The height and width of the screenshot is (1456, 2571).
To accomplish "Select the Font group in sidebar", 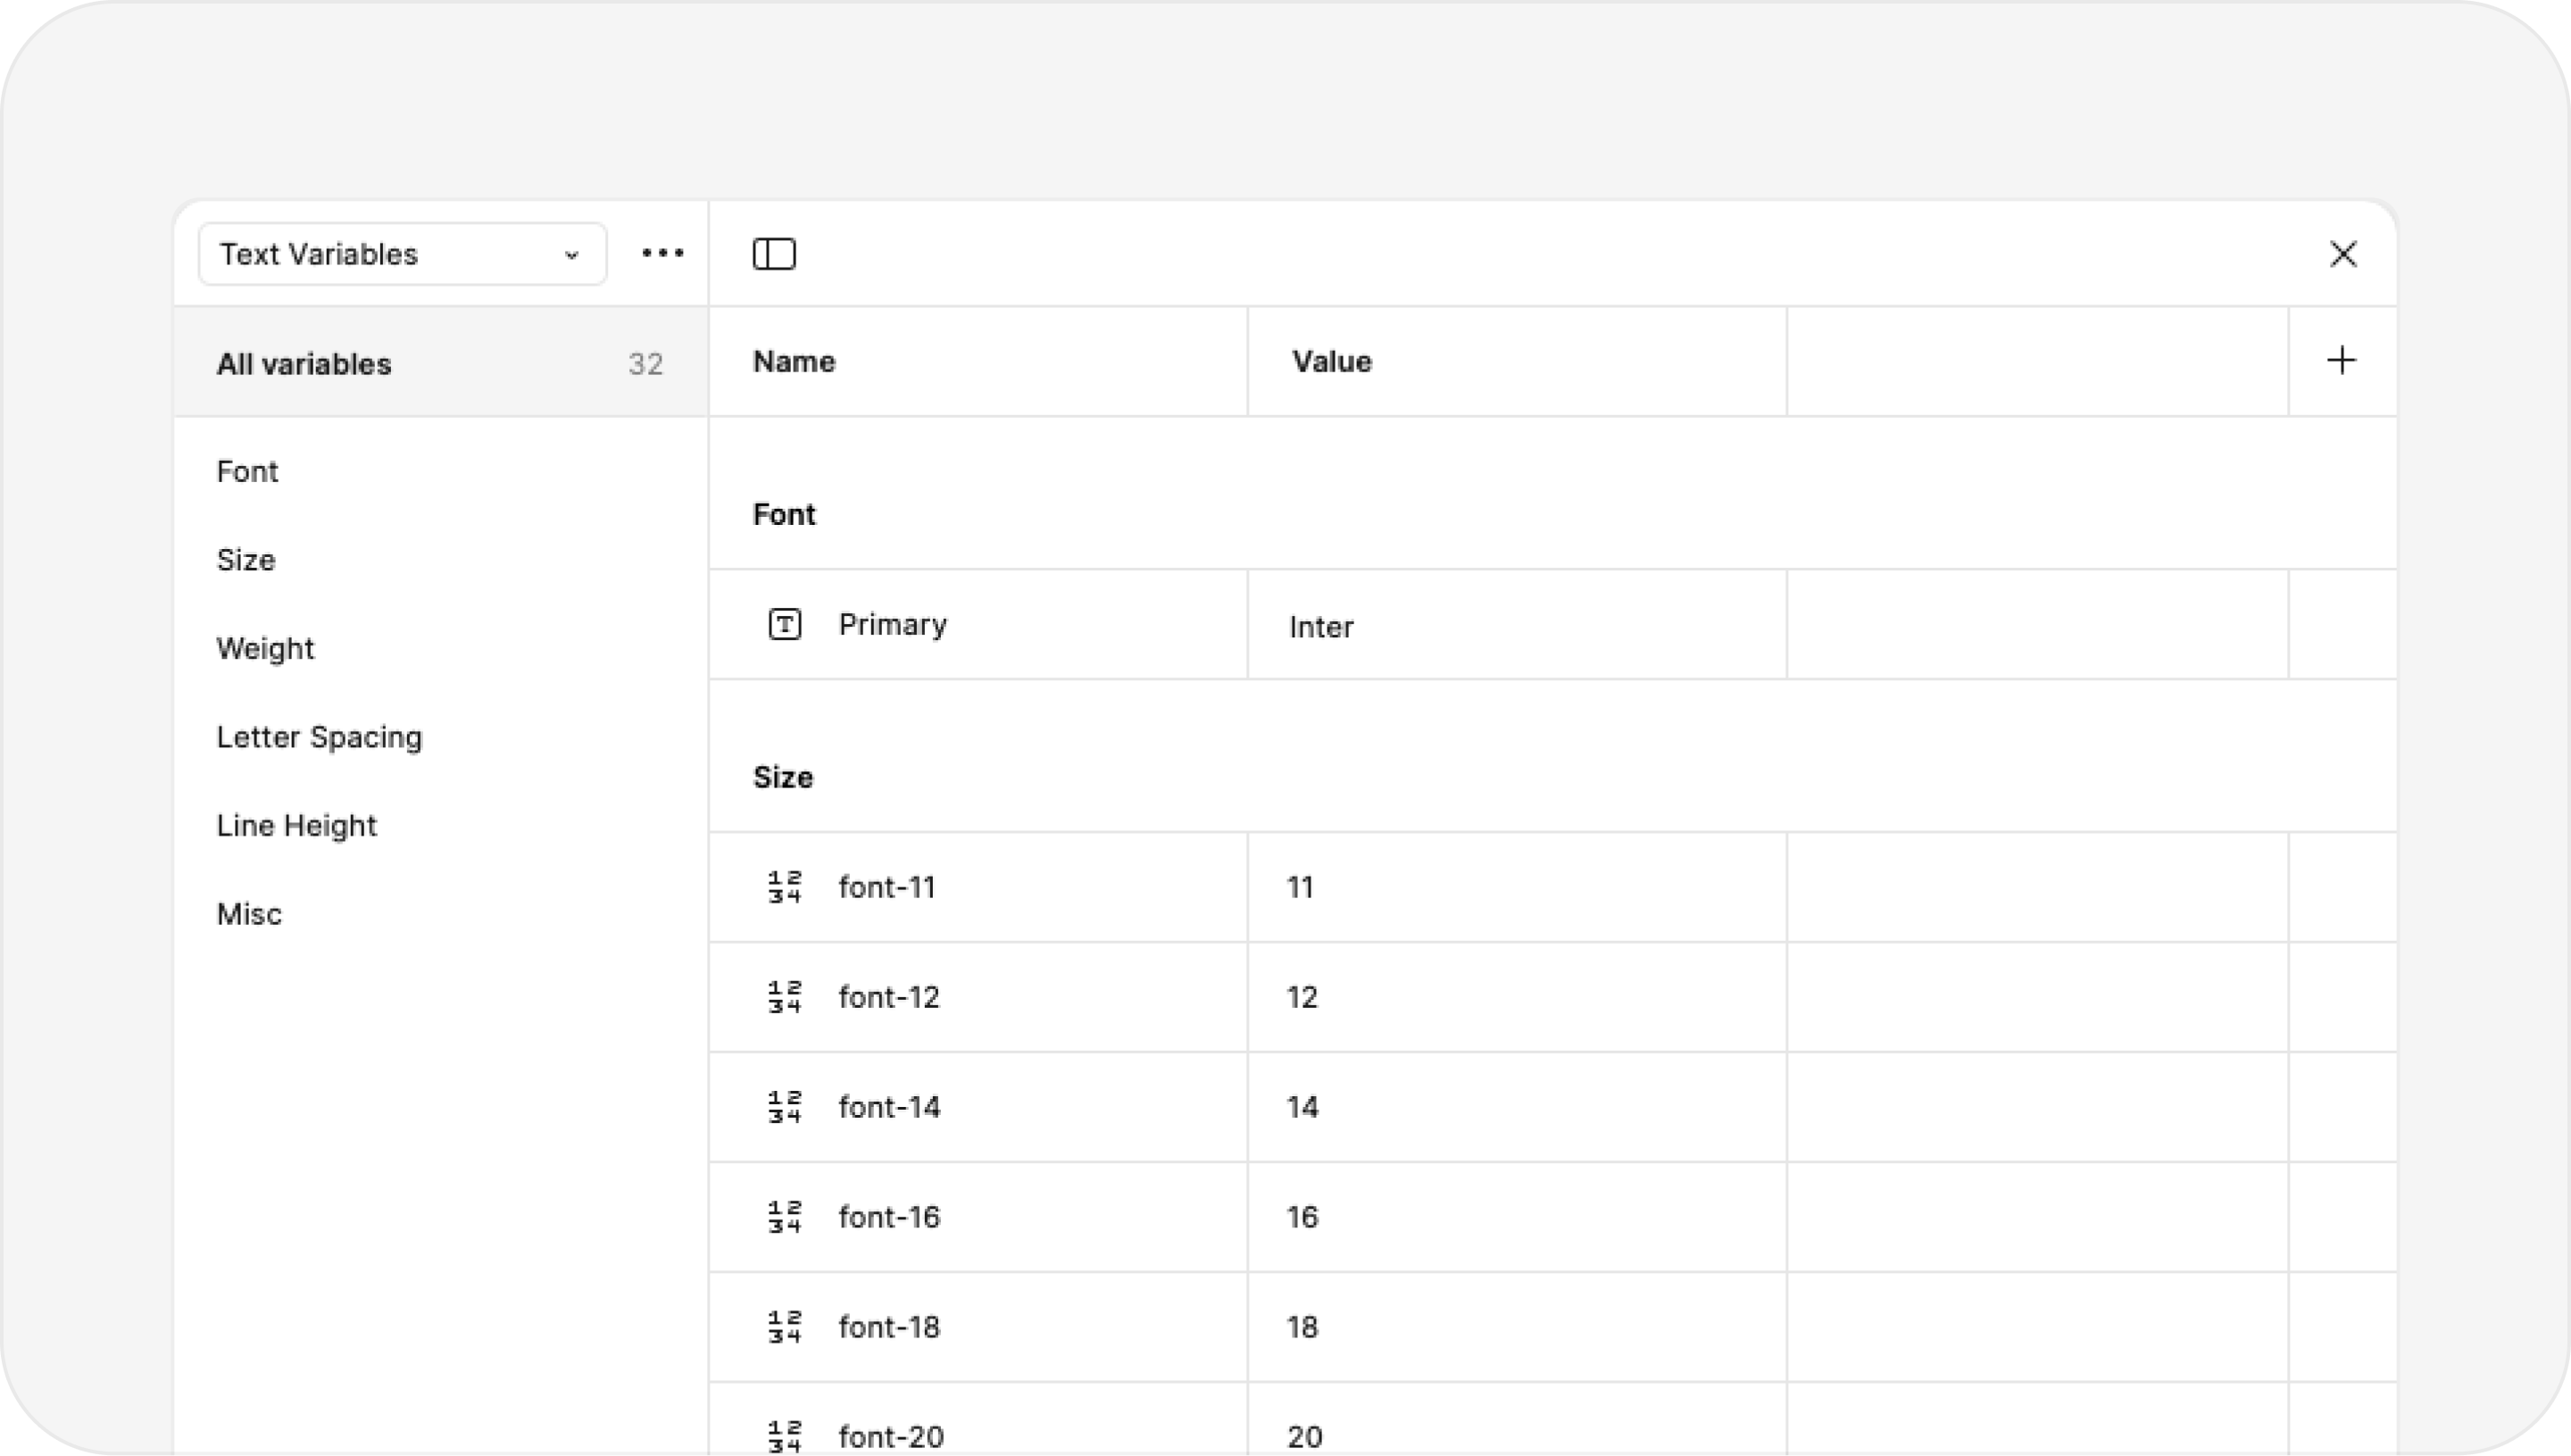I will pyautogui.click(x=247, y=472).
